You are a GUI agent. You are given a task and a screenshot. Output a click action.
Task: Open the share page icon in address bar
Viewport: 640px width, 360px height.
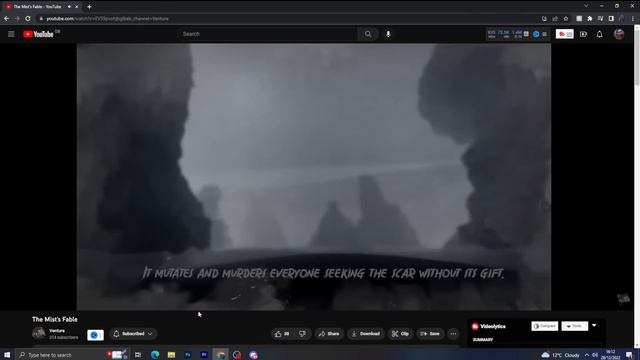555,19
